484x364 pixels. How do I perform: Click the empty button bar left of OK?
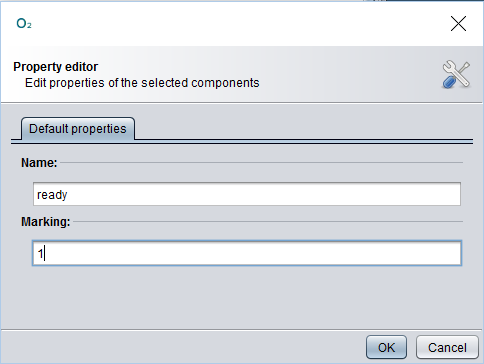183,347
